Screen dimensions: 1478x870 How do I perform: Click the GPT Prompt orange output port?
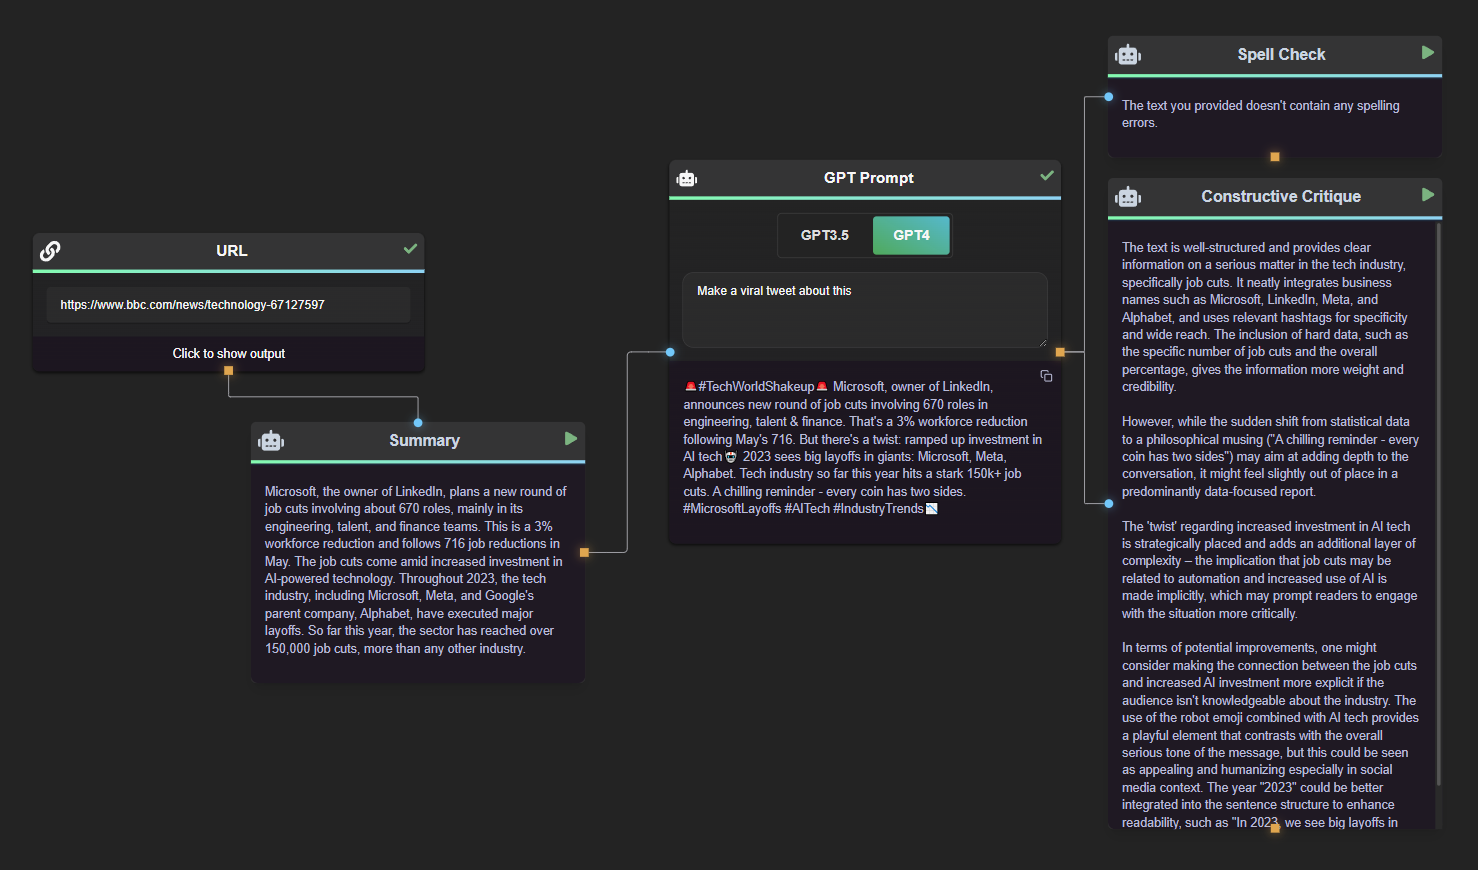coord(1060,352)
